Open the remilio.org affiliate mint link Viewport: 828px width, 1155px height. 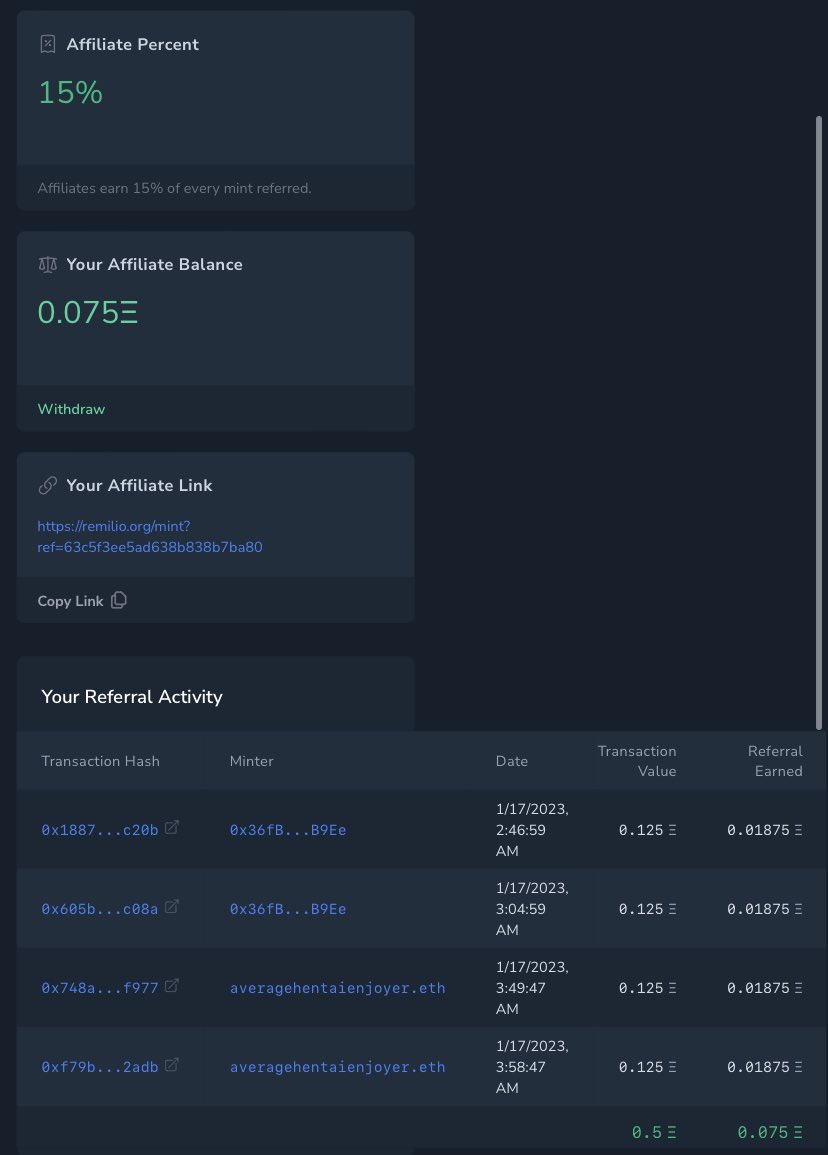tap(150, 536)
